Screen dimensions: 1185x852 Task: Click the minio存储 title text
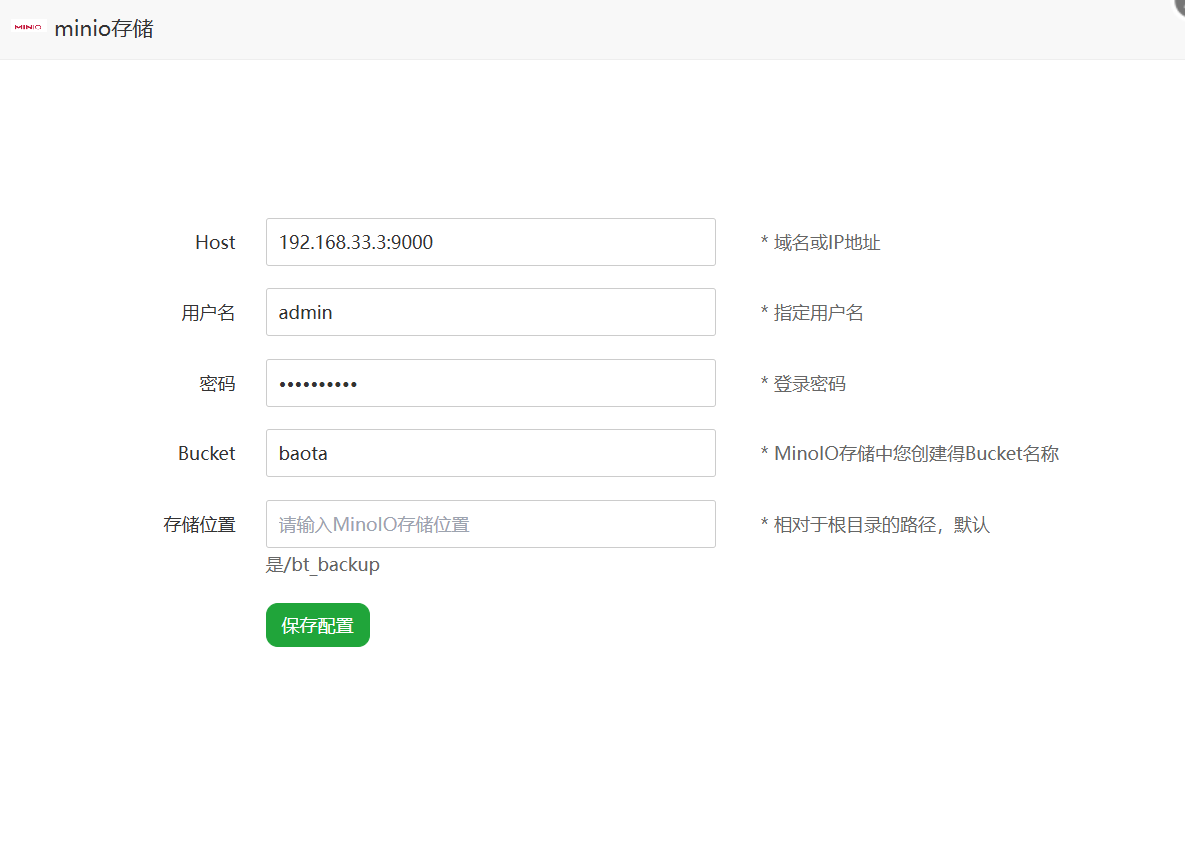click(x=104, y=29)
